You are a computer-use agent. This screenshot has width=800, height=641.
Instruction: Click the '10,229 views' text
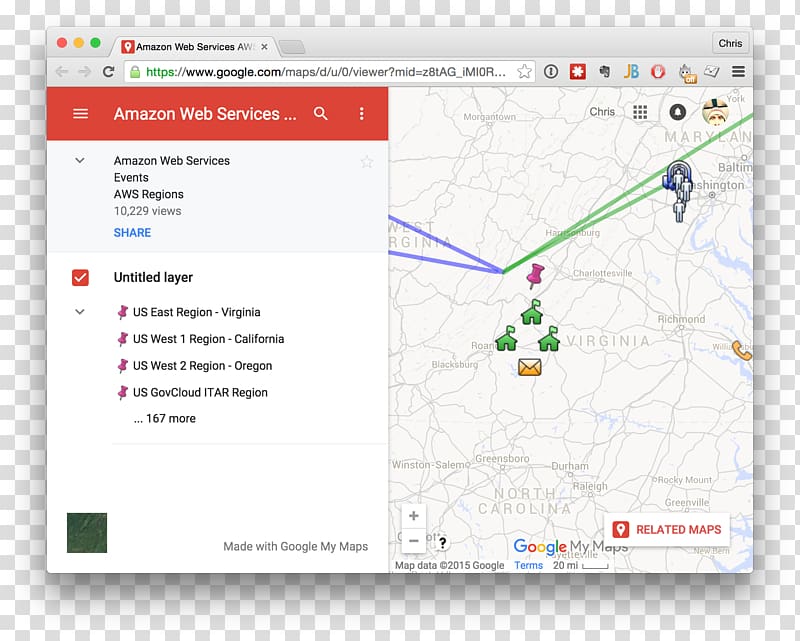pyautogui.click(x=147, y=211)
